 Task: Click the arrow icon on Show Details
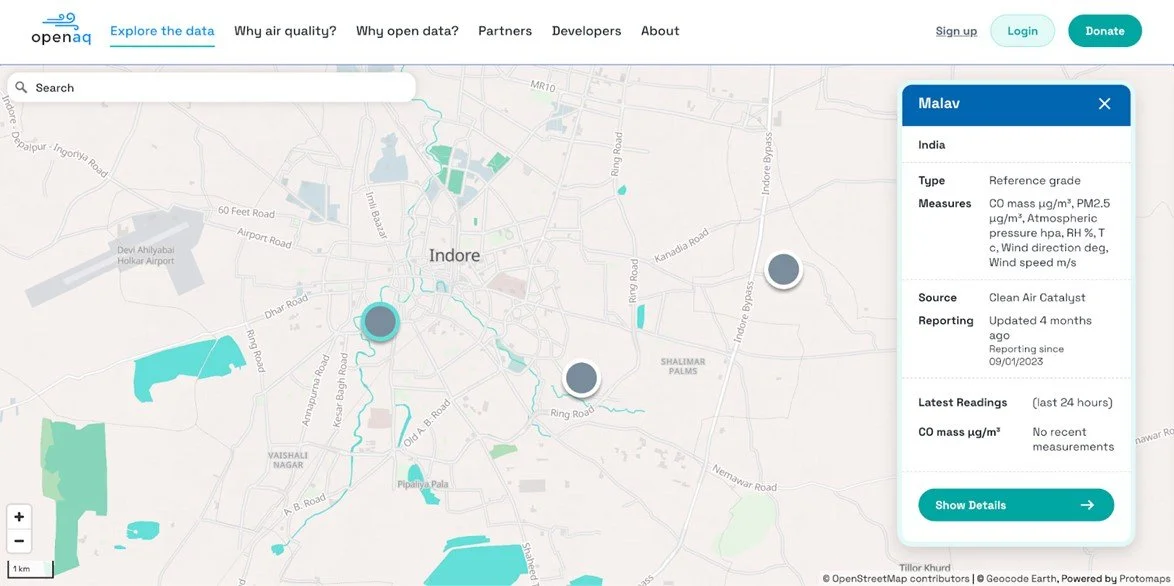(x=1087, y=505)
